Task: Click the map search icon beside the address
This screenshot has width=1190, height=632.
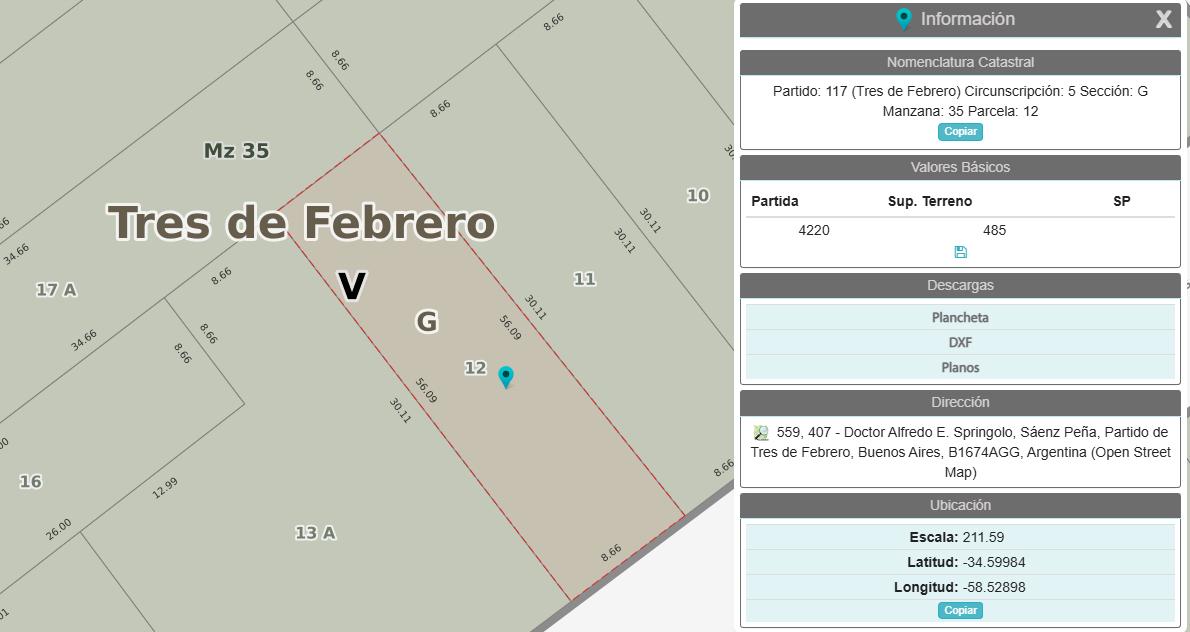Action: pos(760,432)
